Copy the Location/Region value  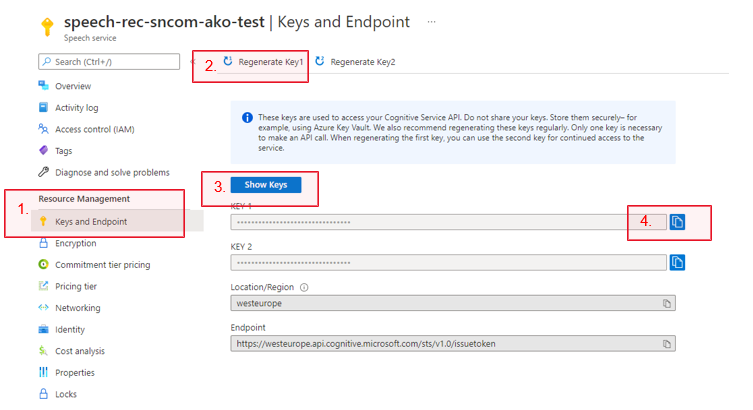[x=667, y=303]
